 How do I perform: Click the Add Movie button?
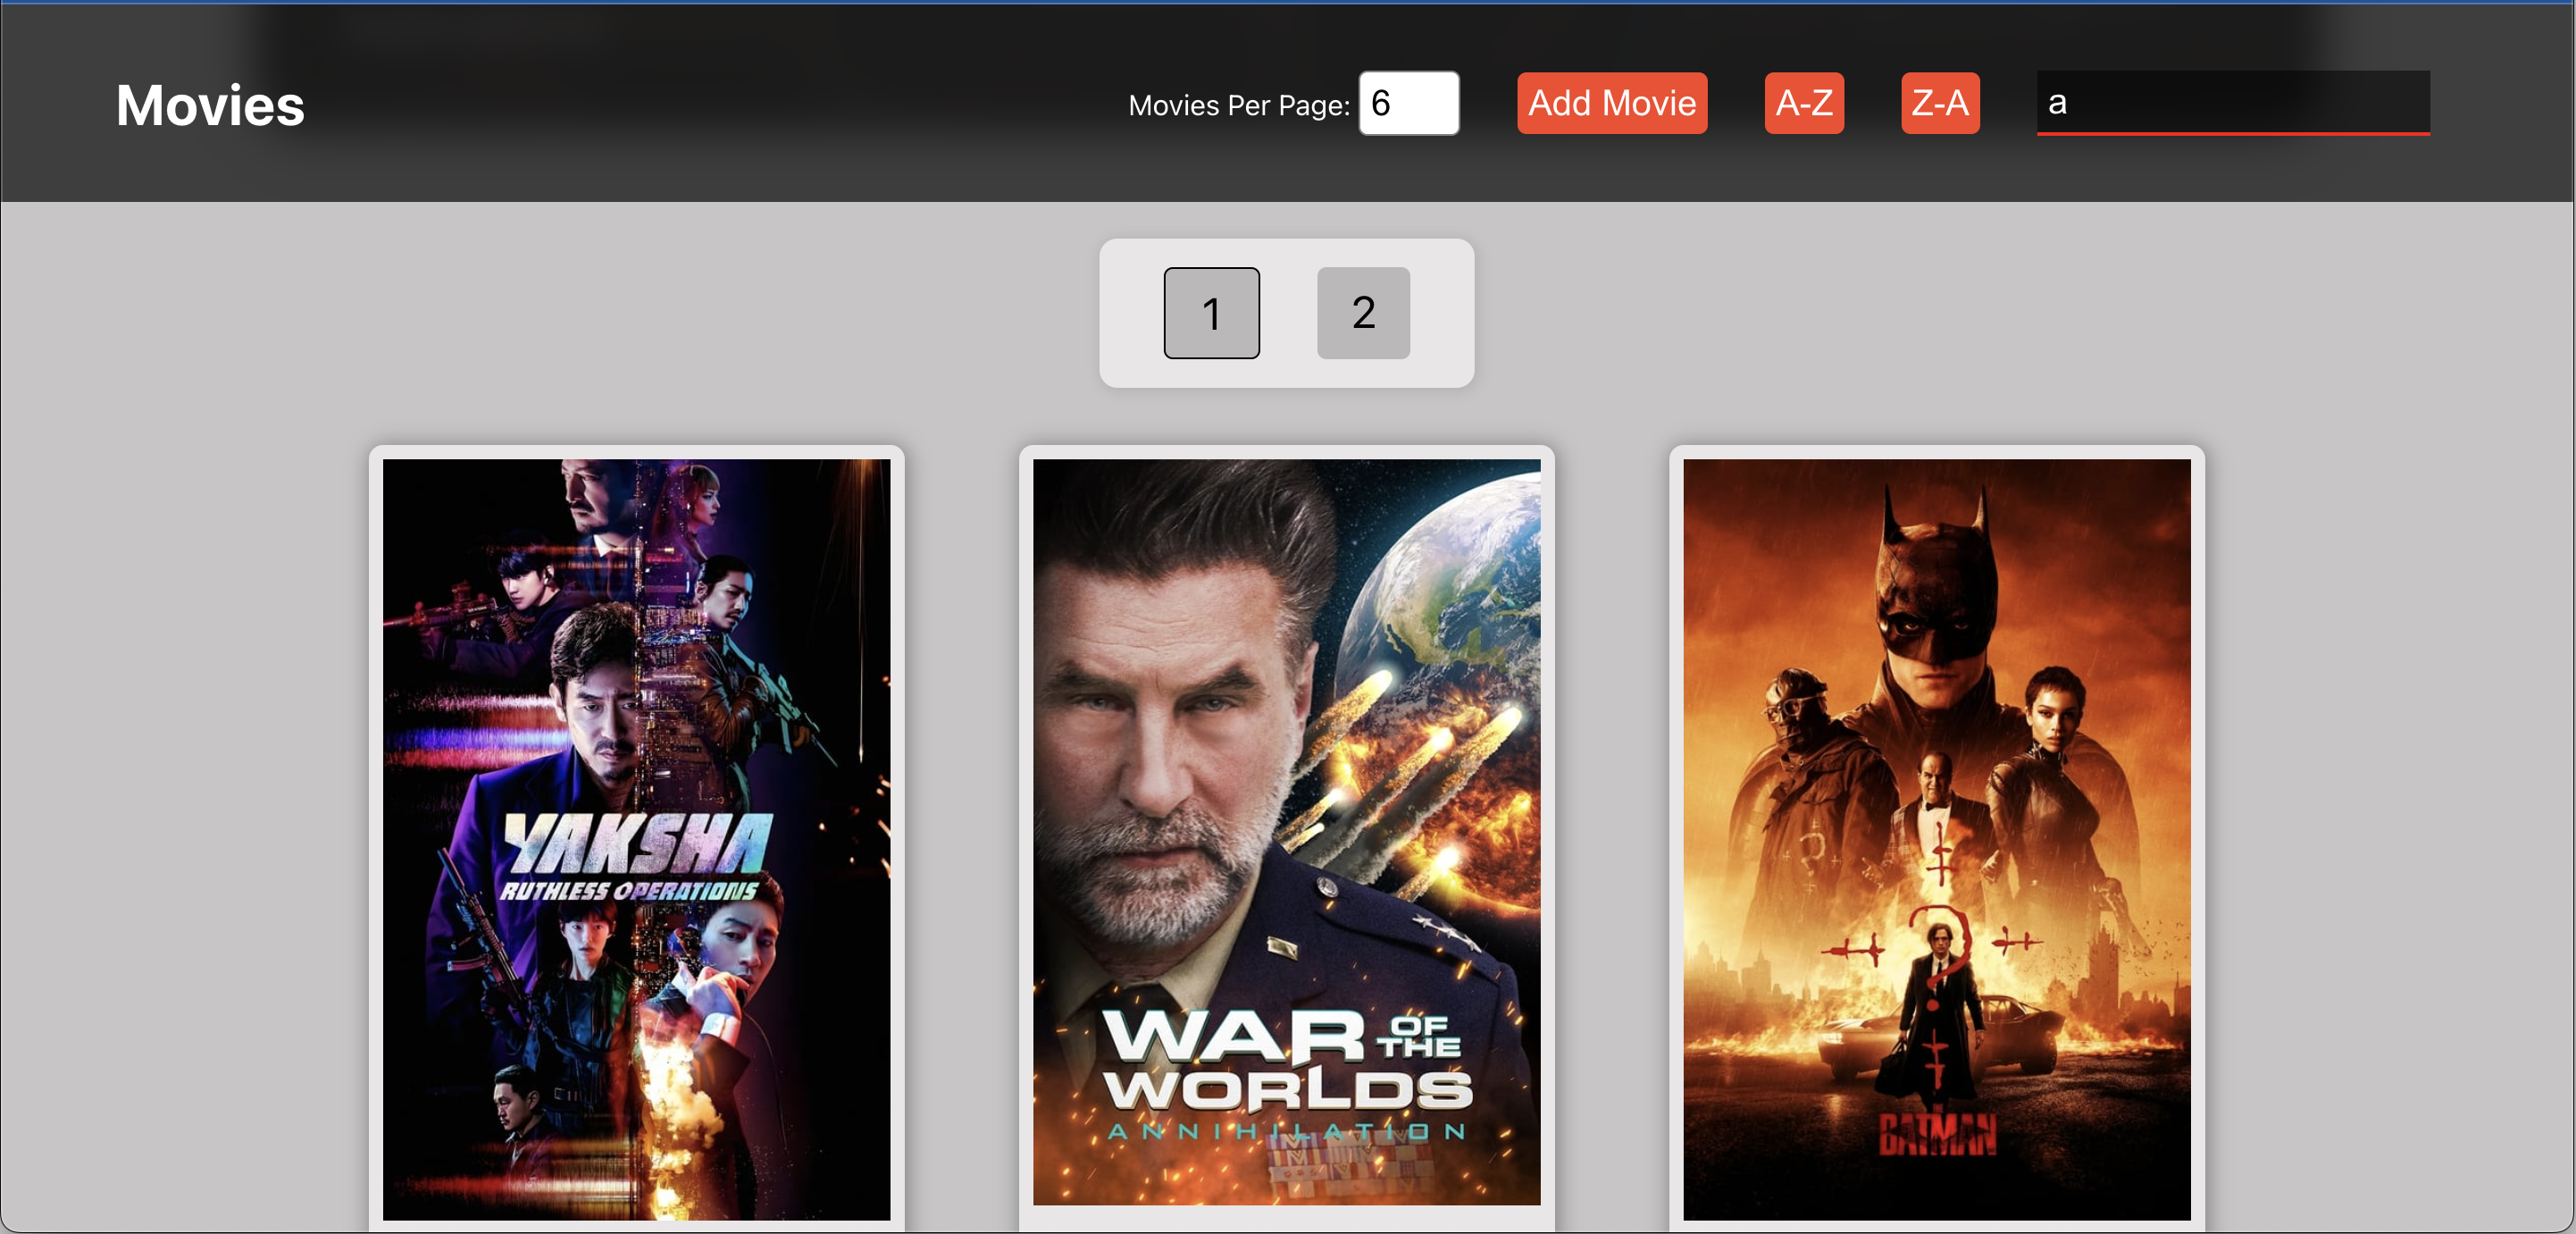pyautogui.click(x=1611, y=103)
